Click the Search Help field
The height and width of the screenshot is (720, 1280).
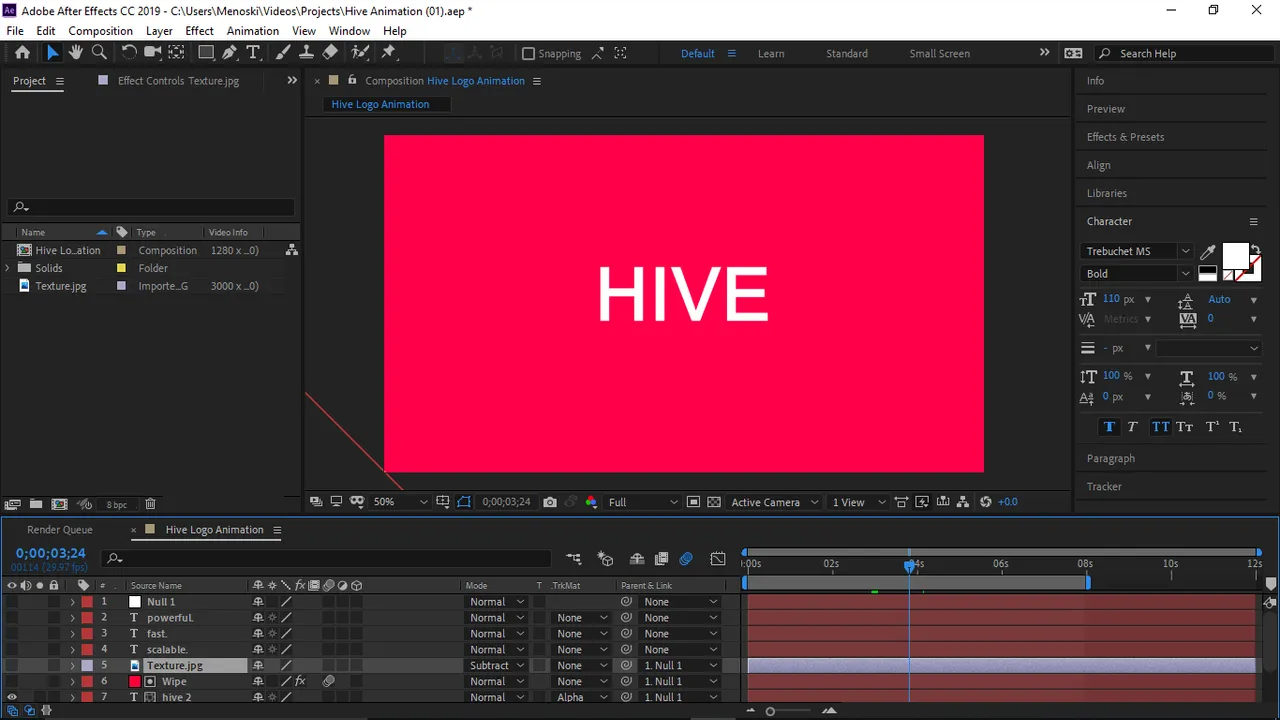click(1183, 53)
